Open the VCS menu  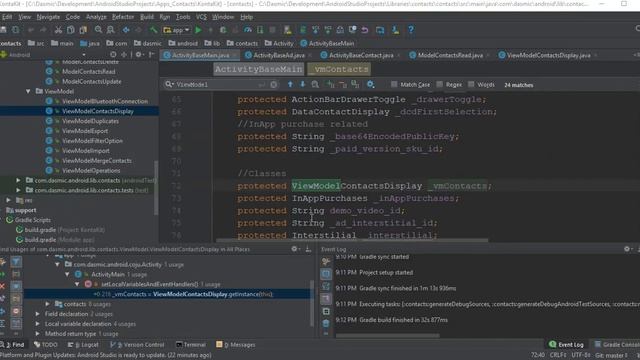[x=201, y=17]
